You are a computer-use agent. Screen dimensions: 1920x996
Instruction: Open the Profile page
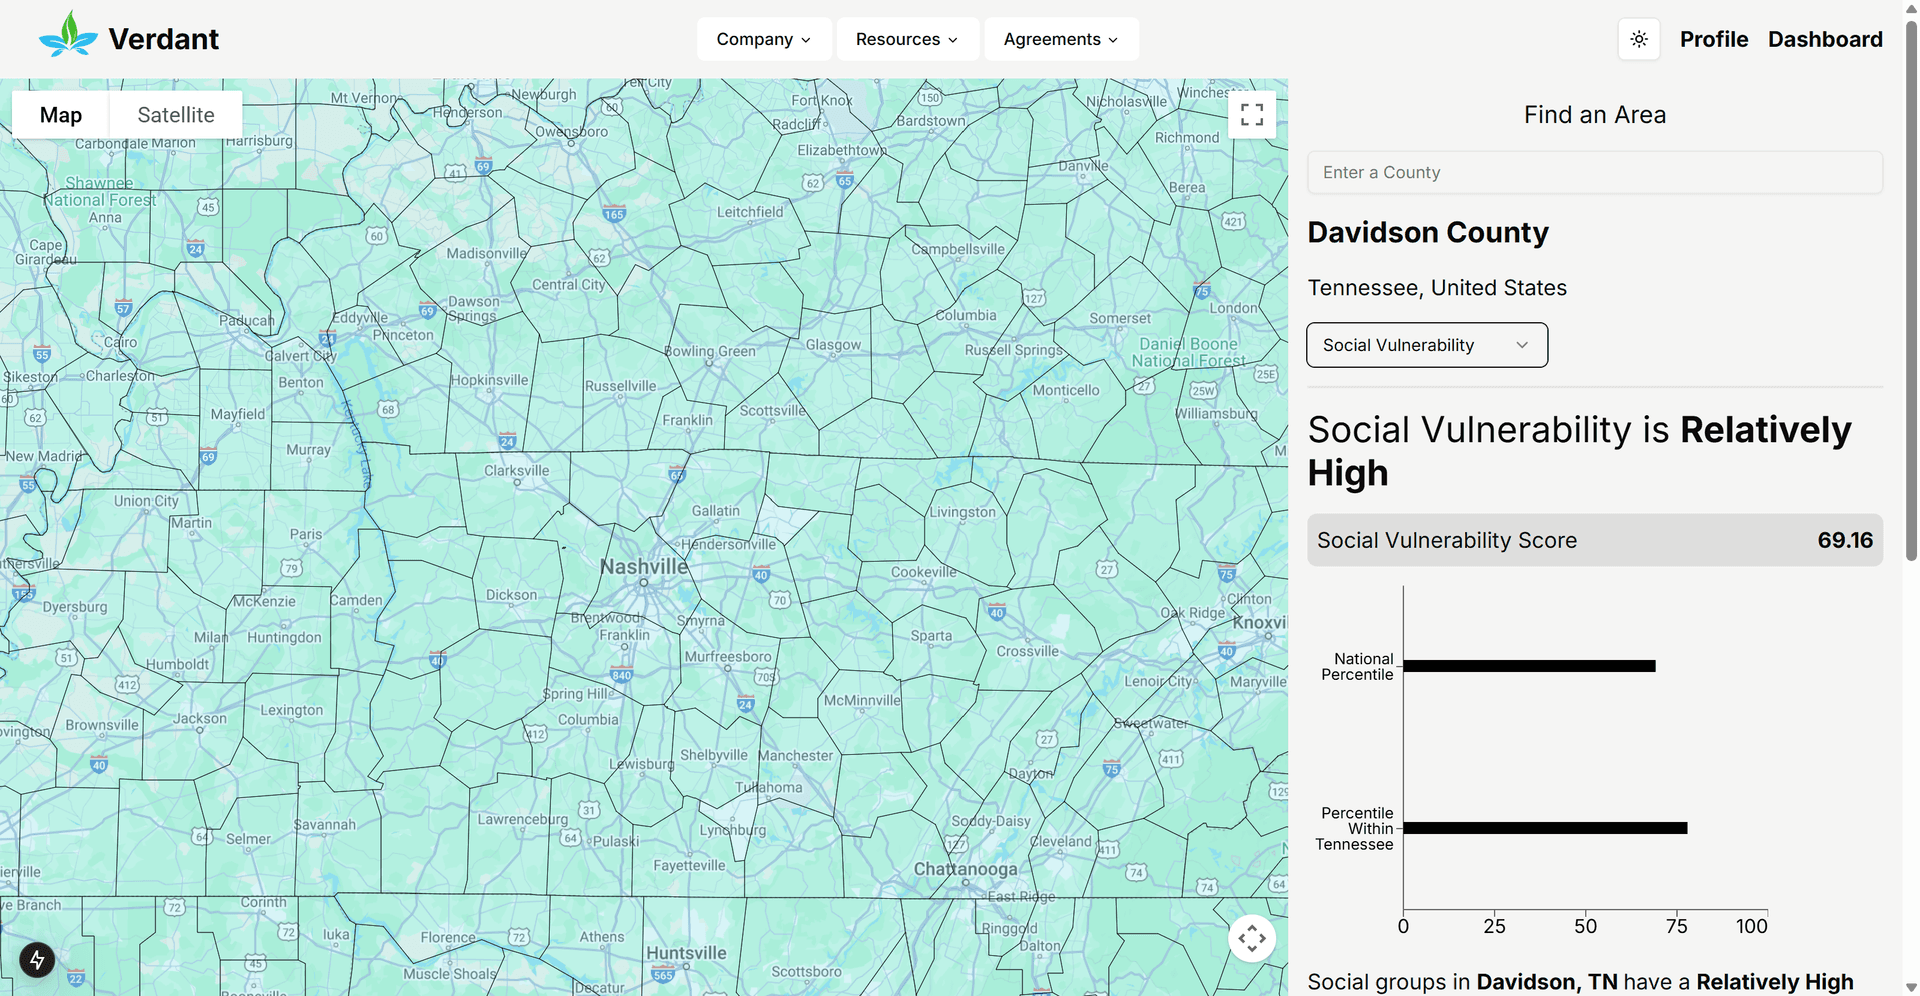point(1714,39)
